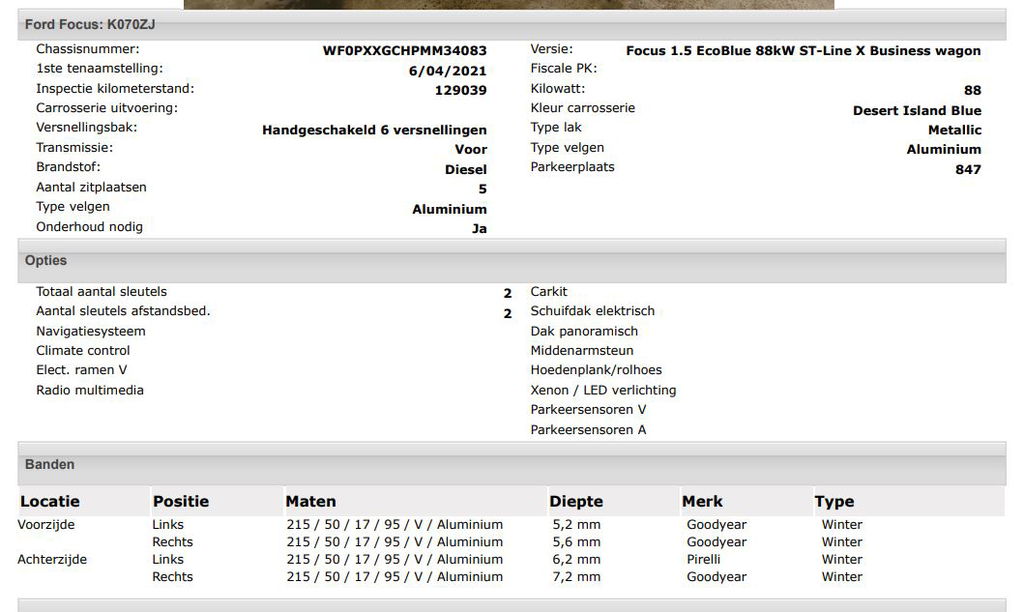
Task: Collapse the Banden section header
Action: click(50, 465)
